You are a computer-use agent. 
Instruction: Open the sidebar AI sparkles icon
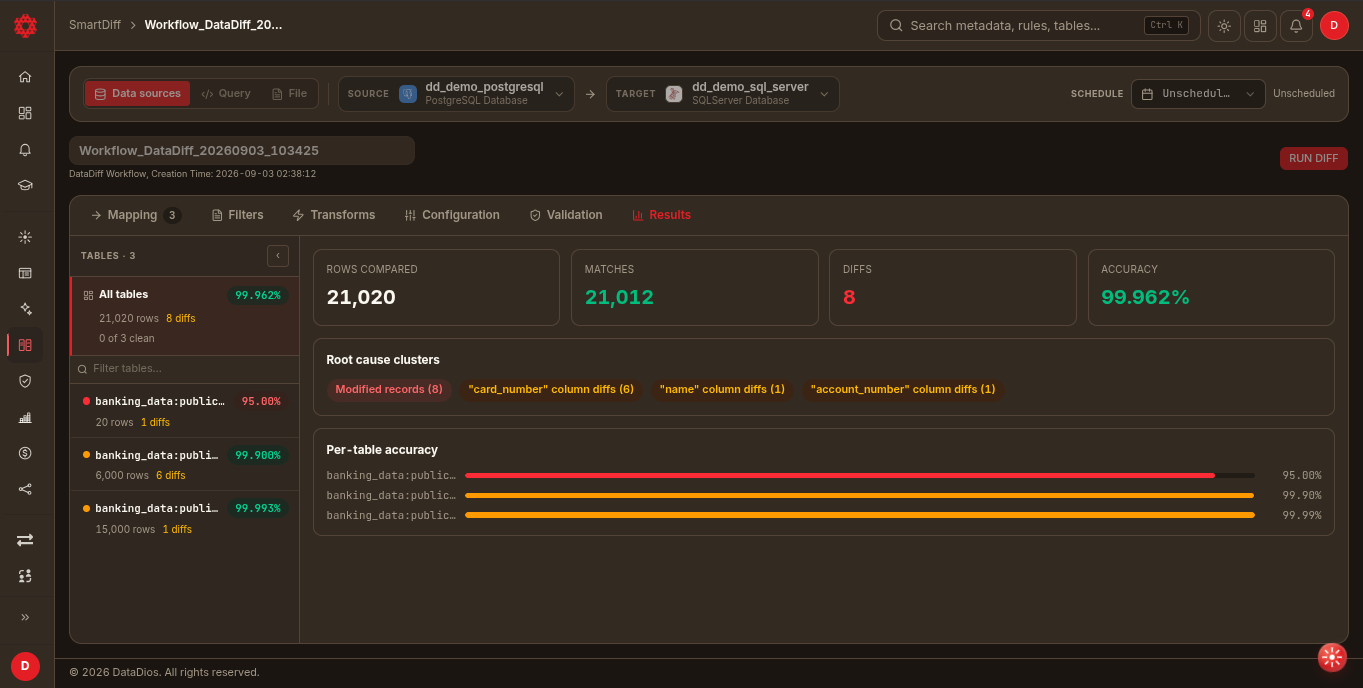(25, 309)
